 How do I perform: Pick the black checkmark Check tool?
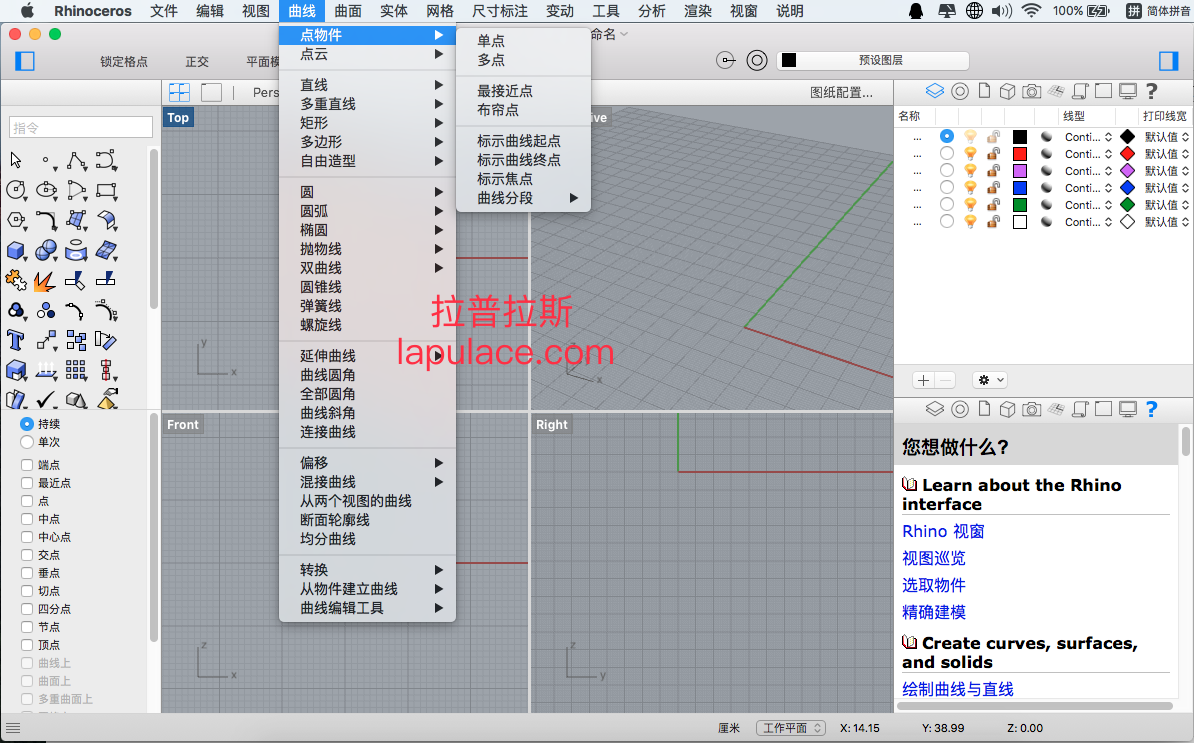46,399
